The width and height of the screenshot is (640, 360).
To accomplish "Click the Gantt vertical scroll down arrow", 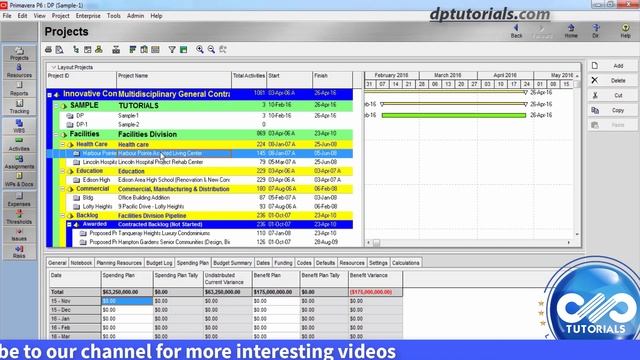I will coord(577,234).
